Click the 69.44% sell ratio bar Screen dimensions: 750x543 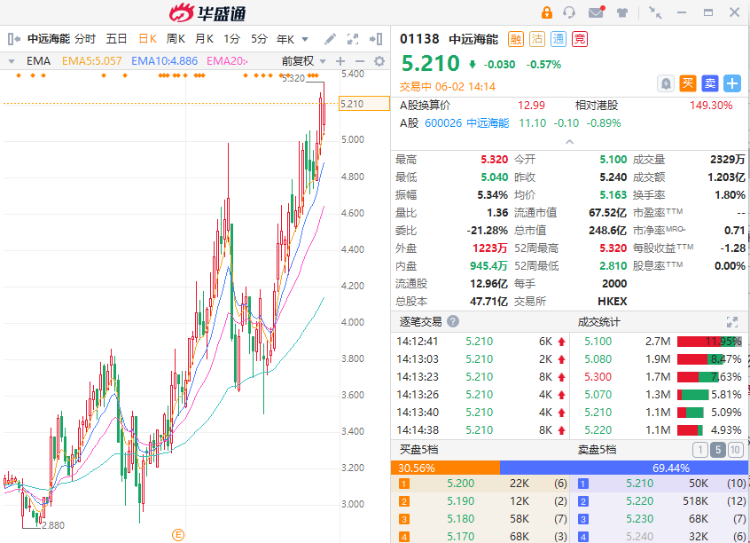[x=624, y=468]
